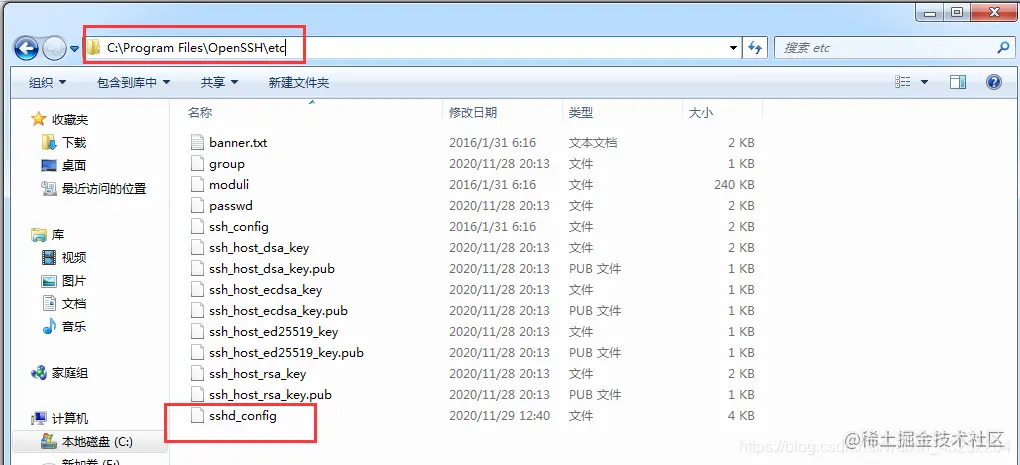
Task: Sort by the 类型 column header
Action: tap(581, 113)
